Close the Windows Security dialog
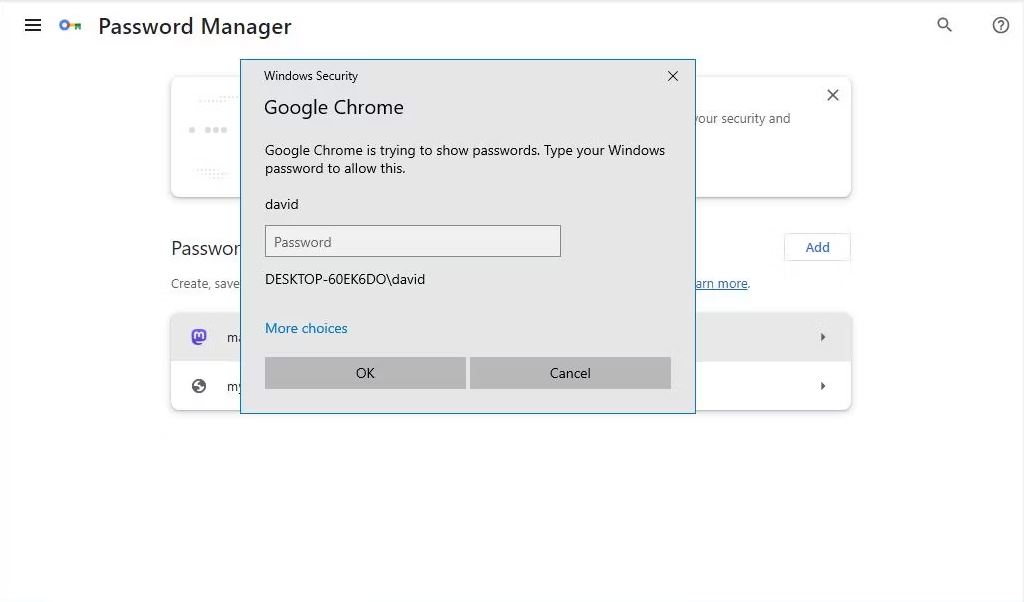 tap(673, 76)
